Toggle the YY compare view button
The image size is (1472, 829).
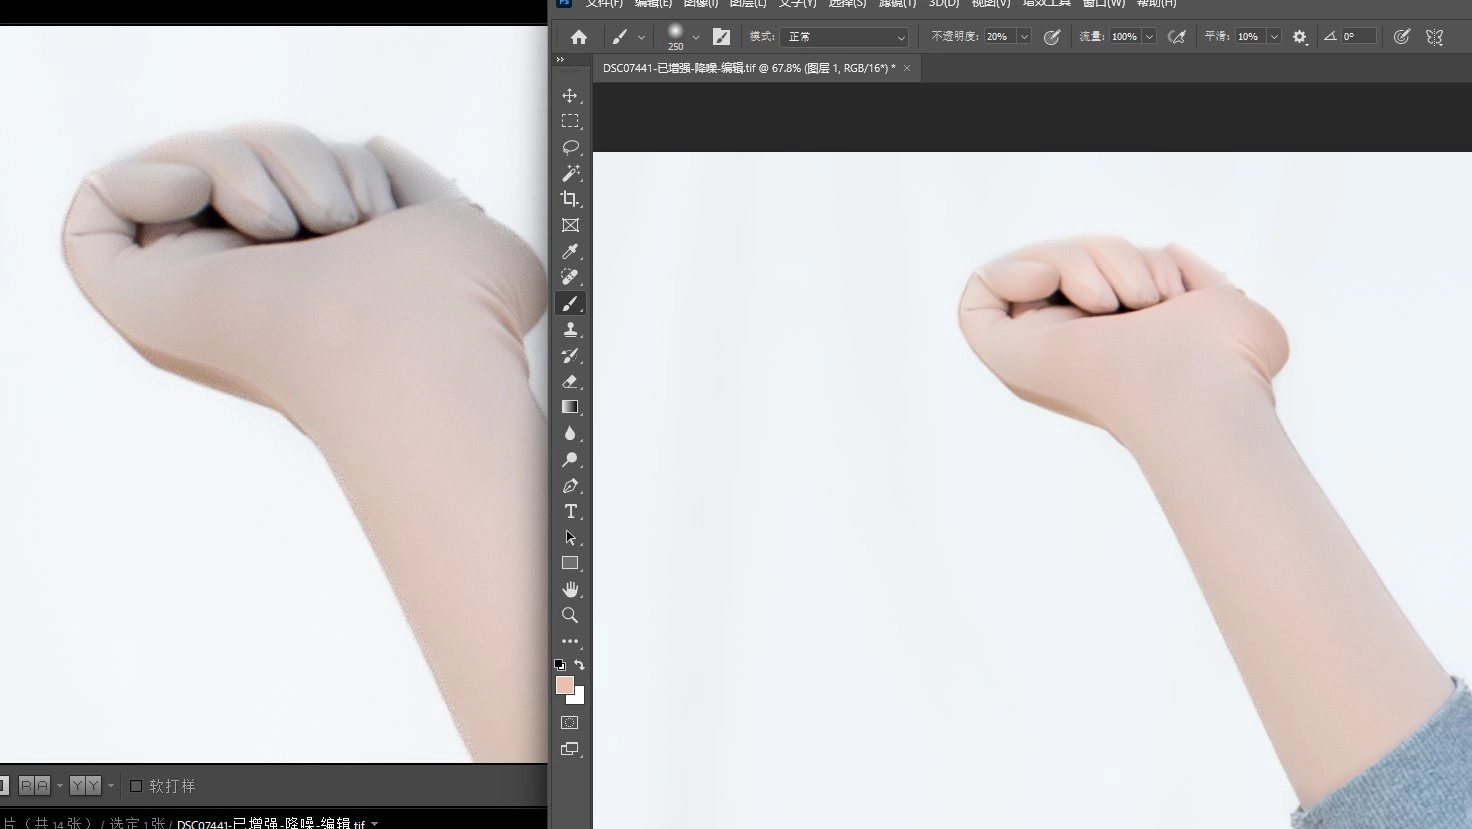point(85,786)
